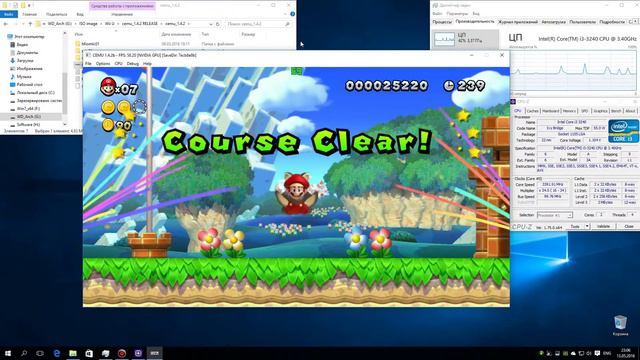Show the taskbar clock and calendar
Viewport: 640px width, 360px height.
pyautogui.click(x=625, y=353)
